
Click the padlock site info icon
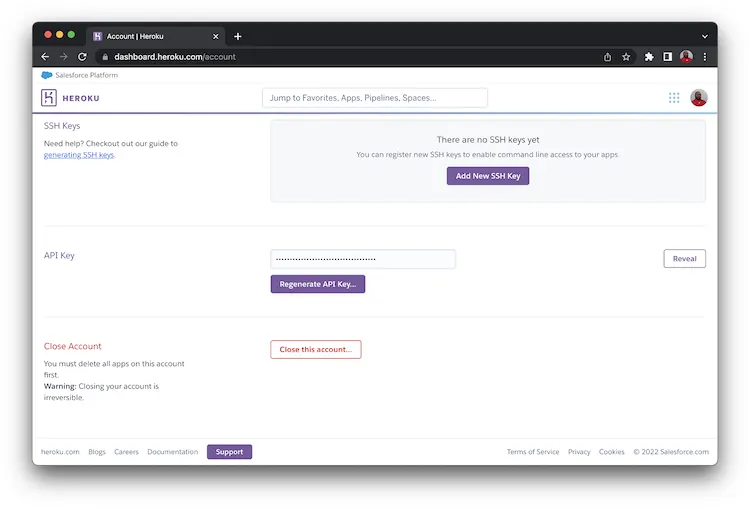[105, 56]
